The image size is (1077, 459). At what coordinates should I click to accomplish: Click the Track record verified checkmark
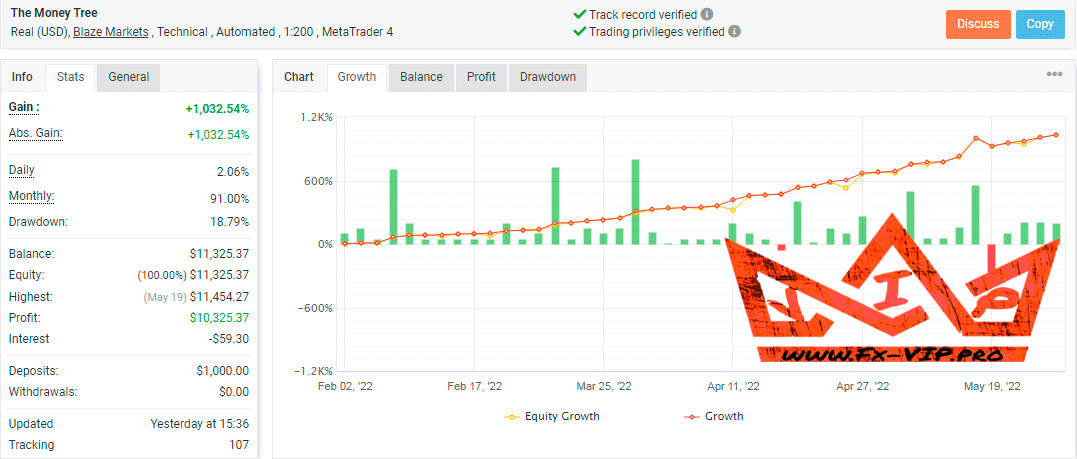(x=580, y=15)
